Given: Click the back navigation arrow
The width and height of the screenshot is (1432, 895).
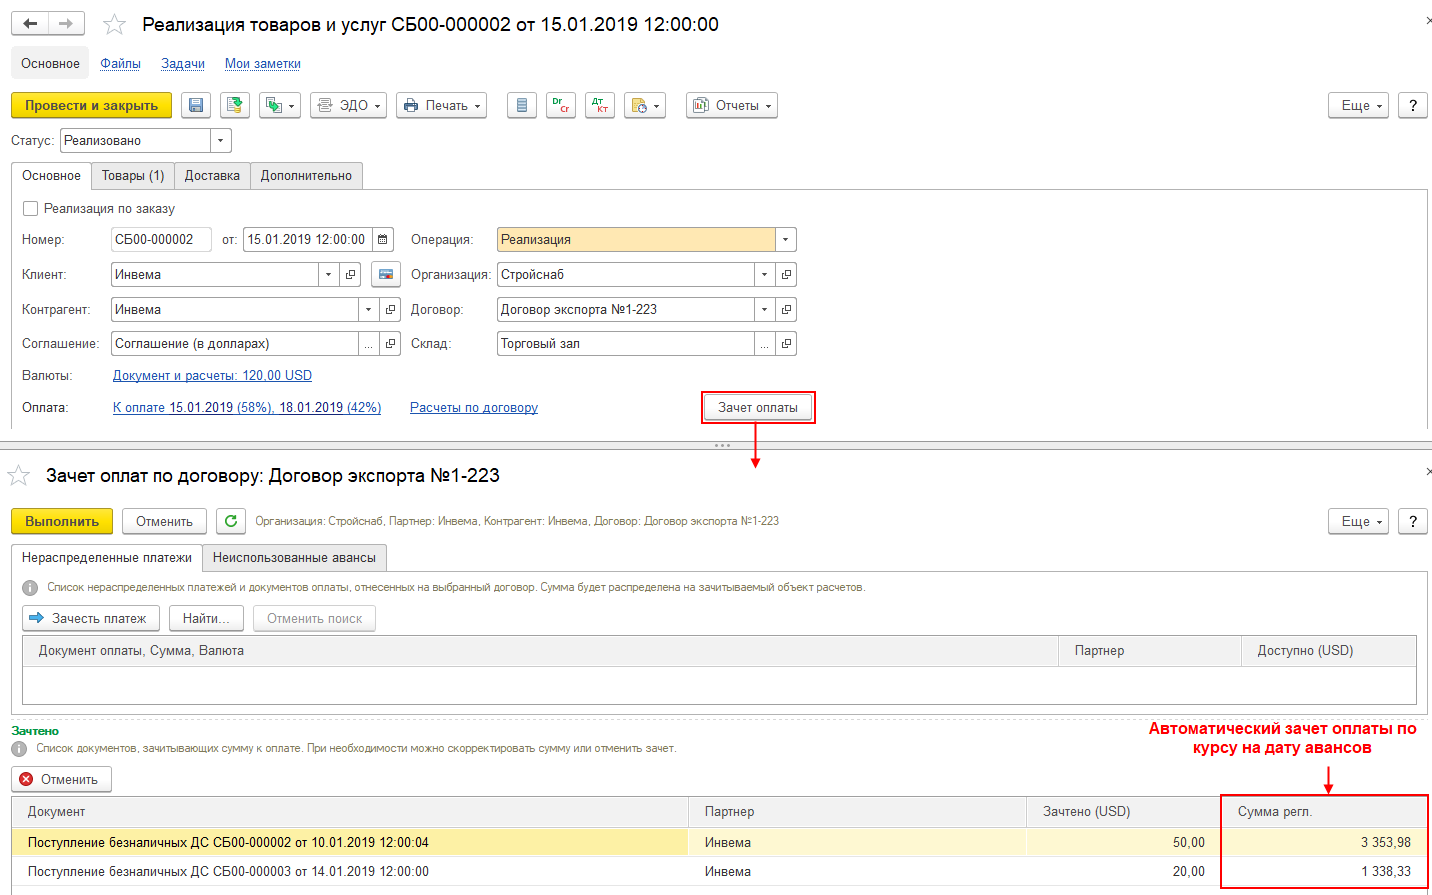Looking at the screenshot, I should (x=30, y=23).
